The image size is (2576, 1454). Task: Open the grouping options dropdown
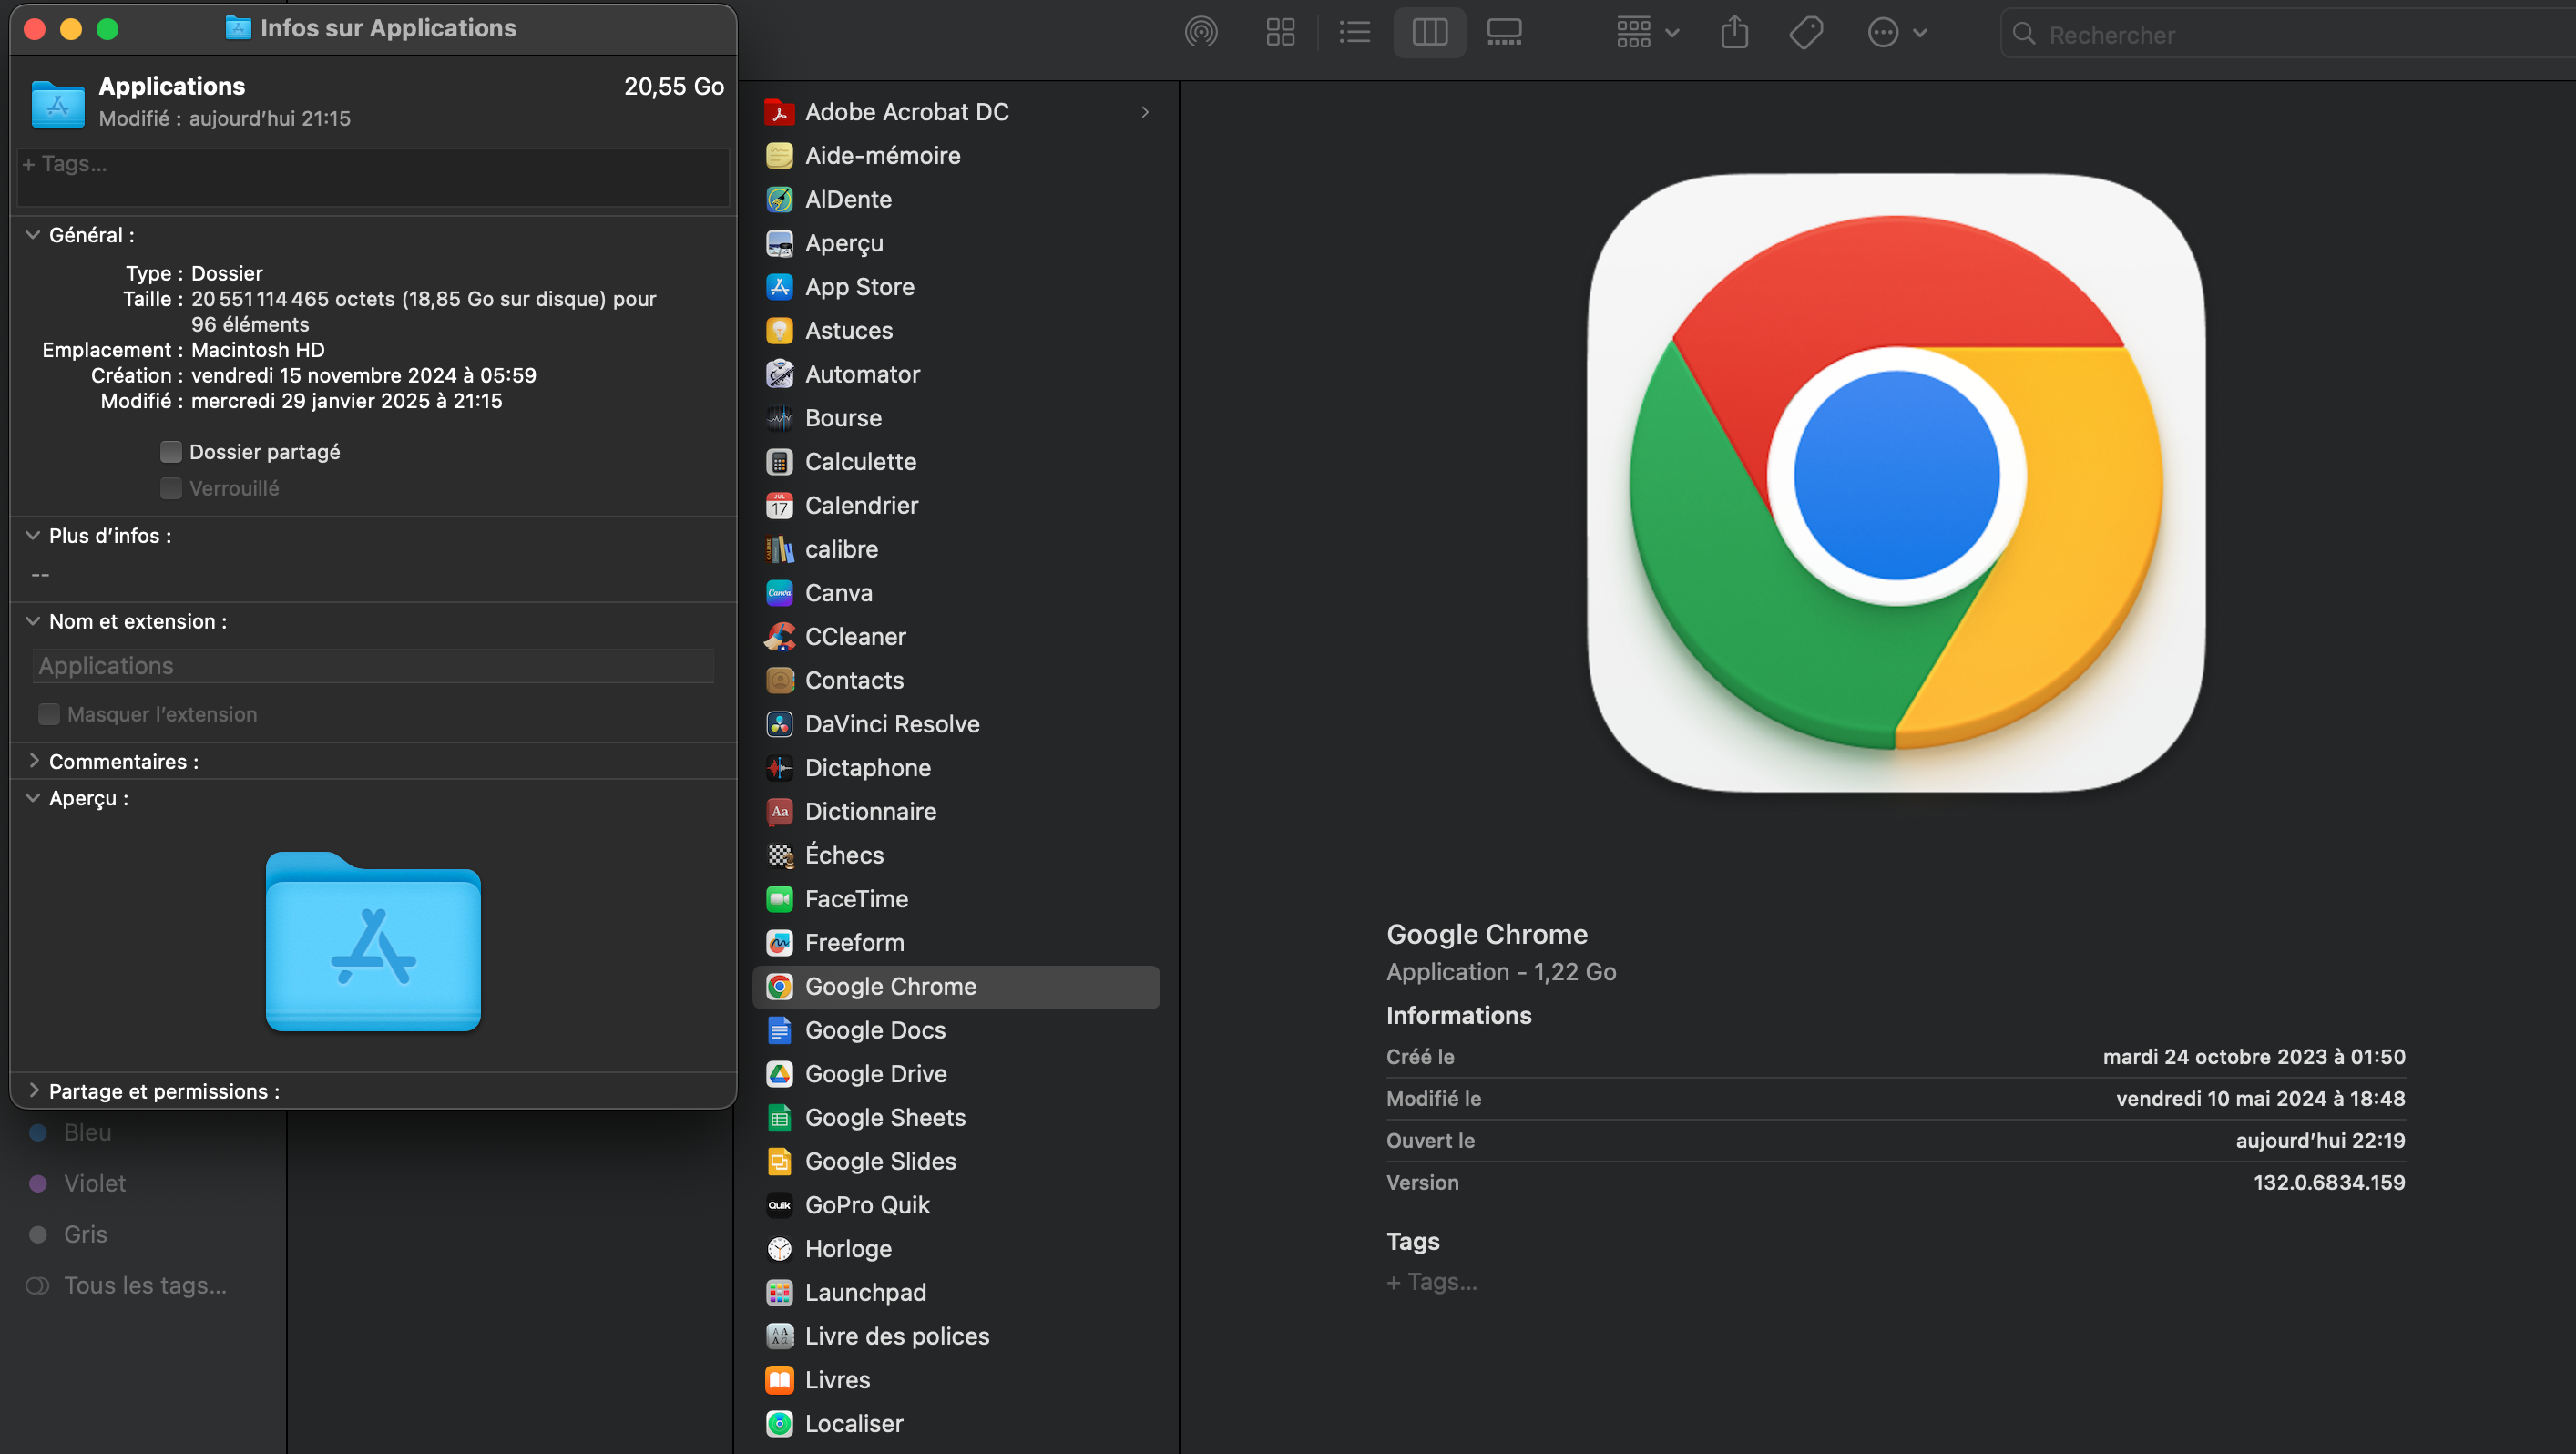(1647, 33)
